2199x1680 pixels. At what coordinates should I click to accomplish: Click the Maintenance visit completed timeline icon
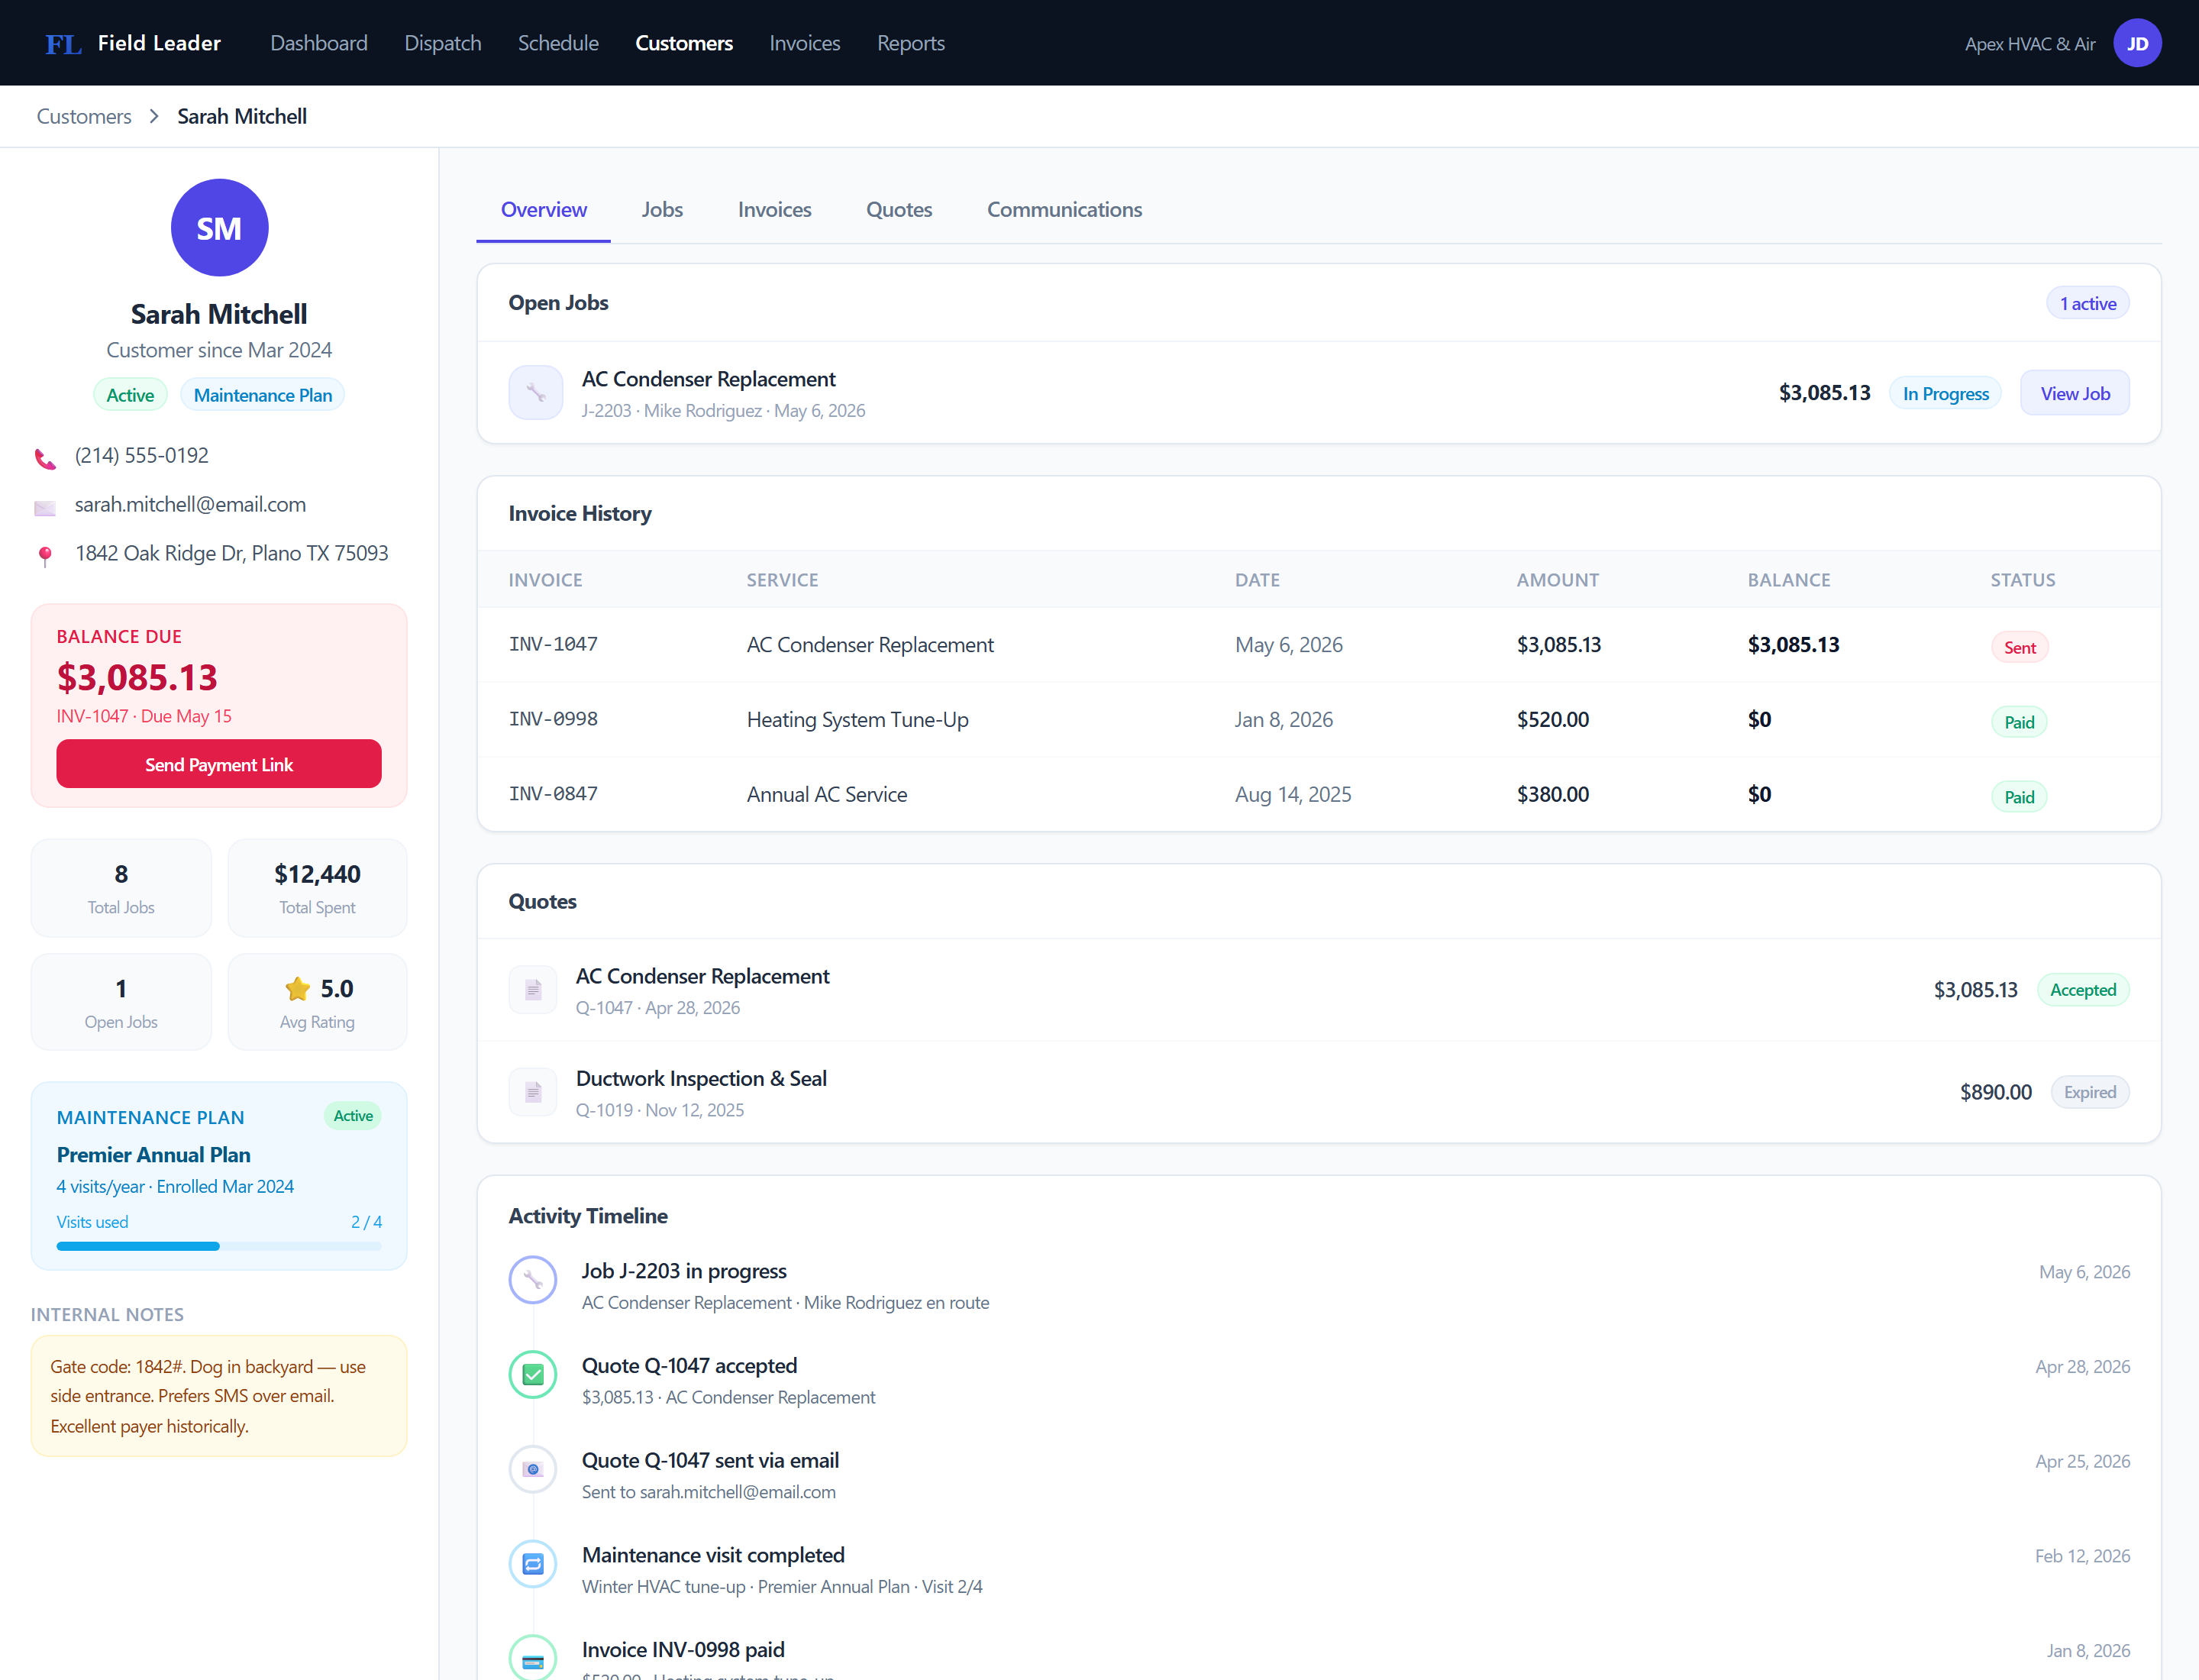(533, 1564)
